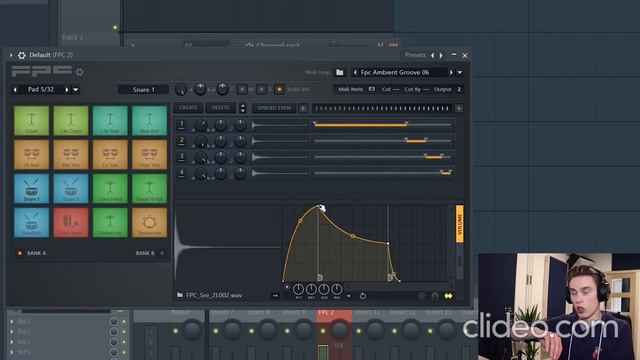640x360 pixels.
Task: Click gear icon next to FPC logo
Action: [80, 72]
